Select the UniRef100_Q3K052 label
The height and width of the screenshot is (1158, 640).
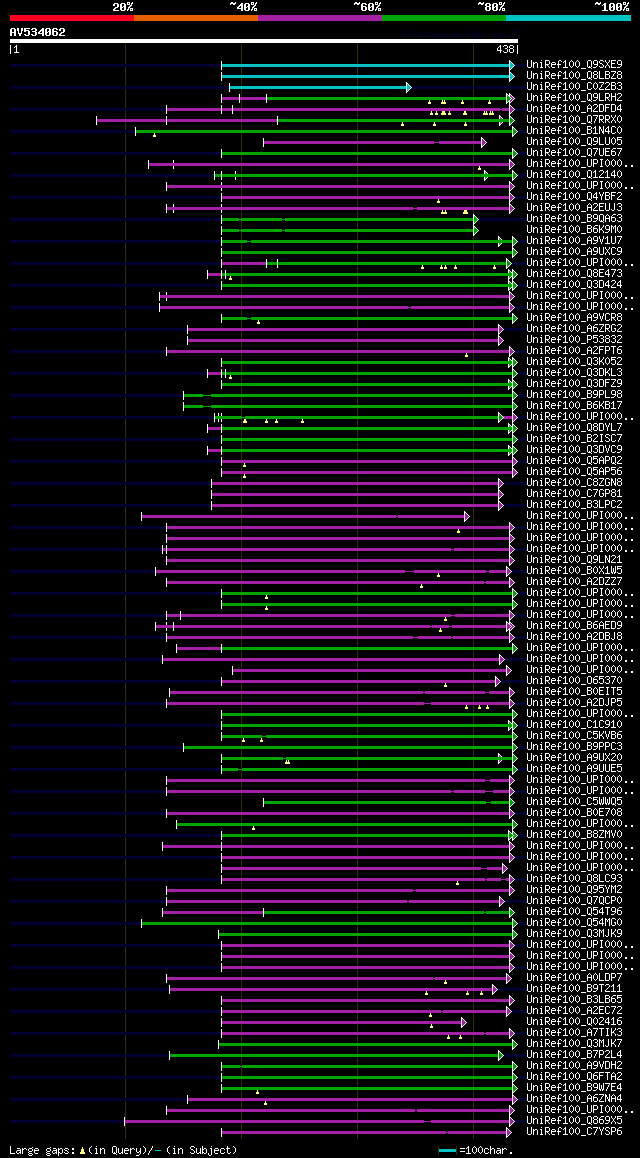pyautogui.click(x=574, y=362)
